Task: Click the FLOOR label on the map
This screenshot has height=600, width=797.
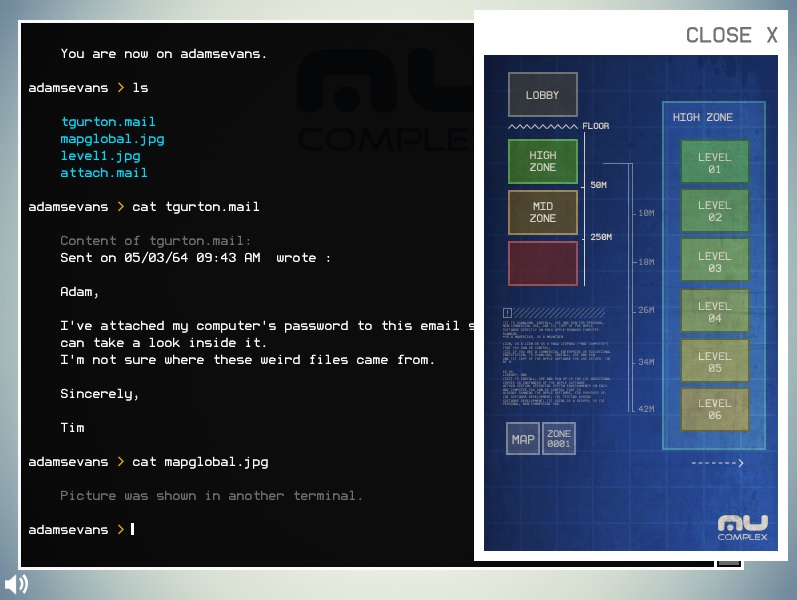Action: (x=595, y=126)
